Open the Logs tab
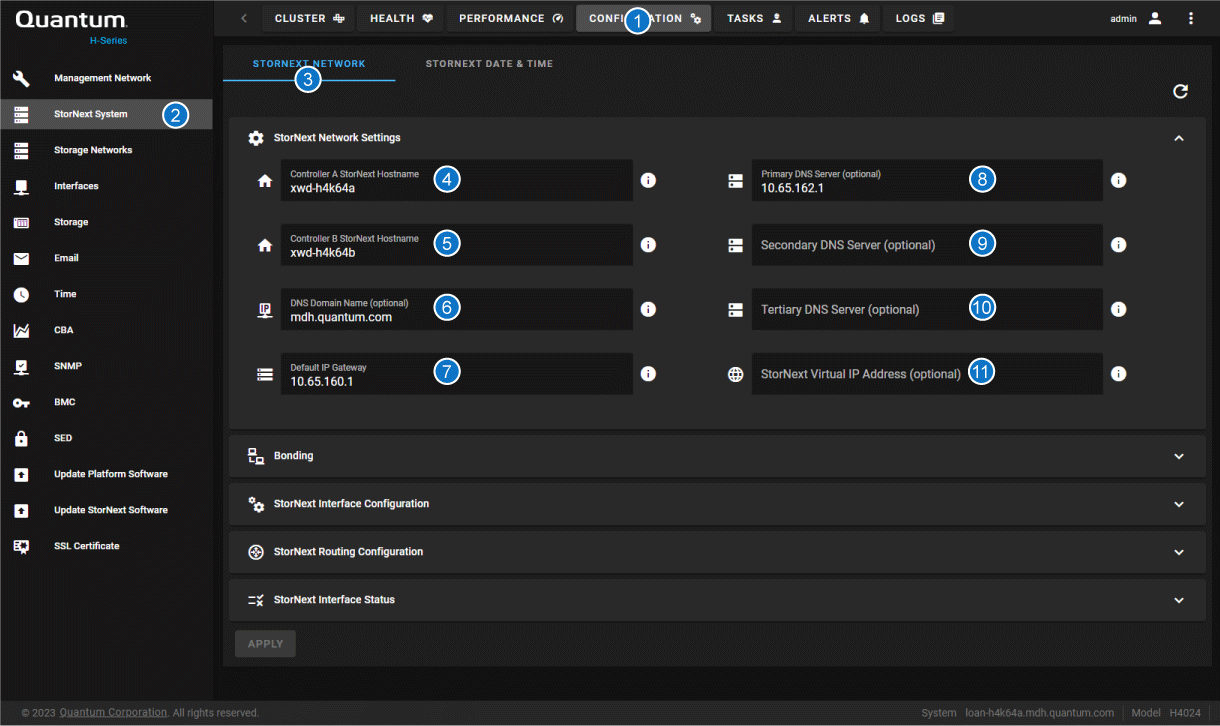1220x726 pixels. (919, 18)
